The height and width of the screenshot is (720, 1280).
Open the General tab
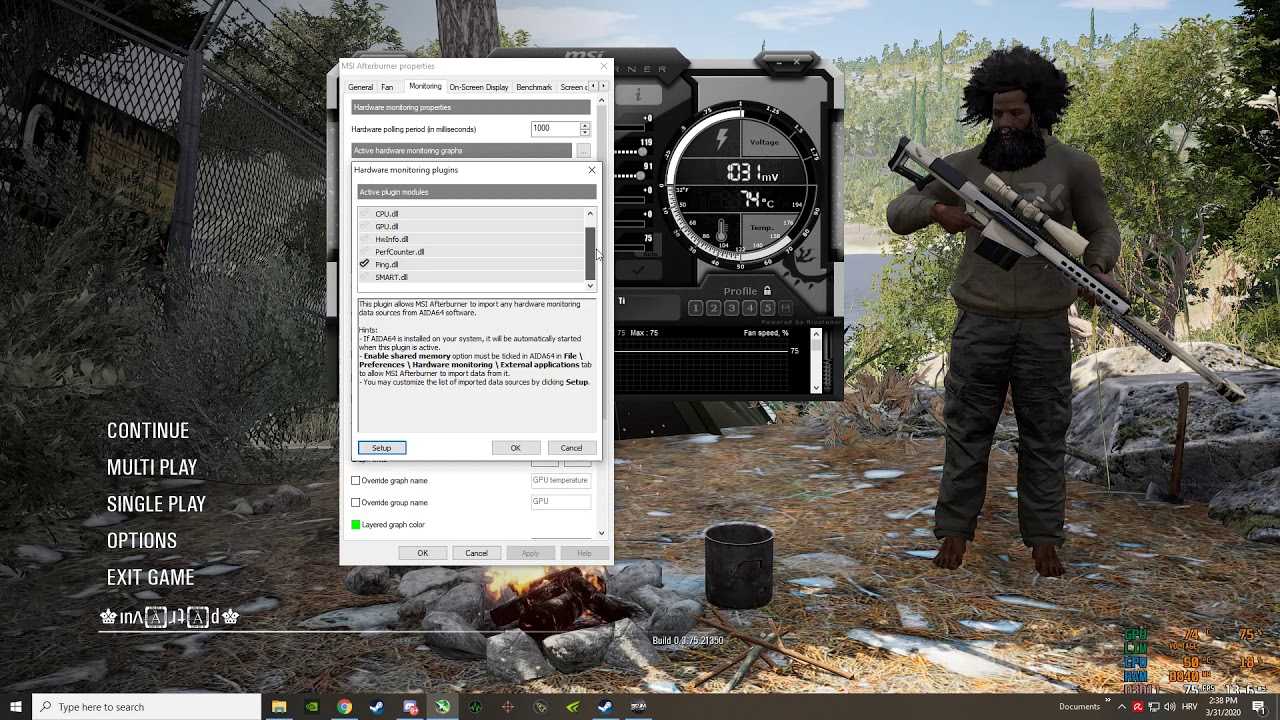click(x=360, y=87)
